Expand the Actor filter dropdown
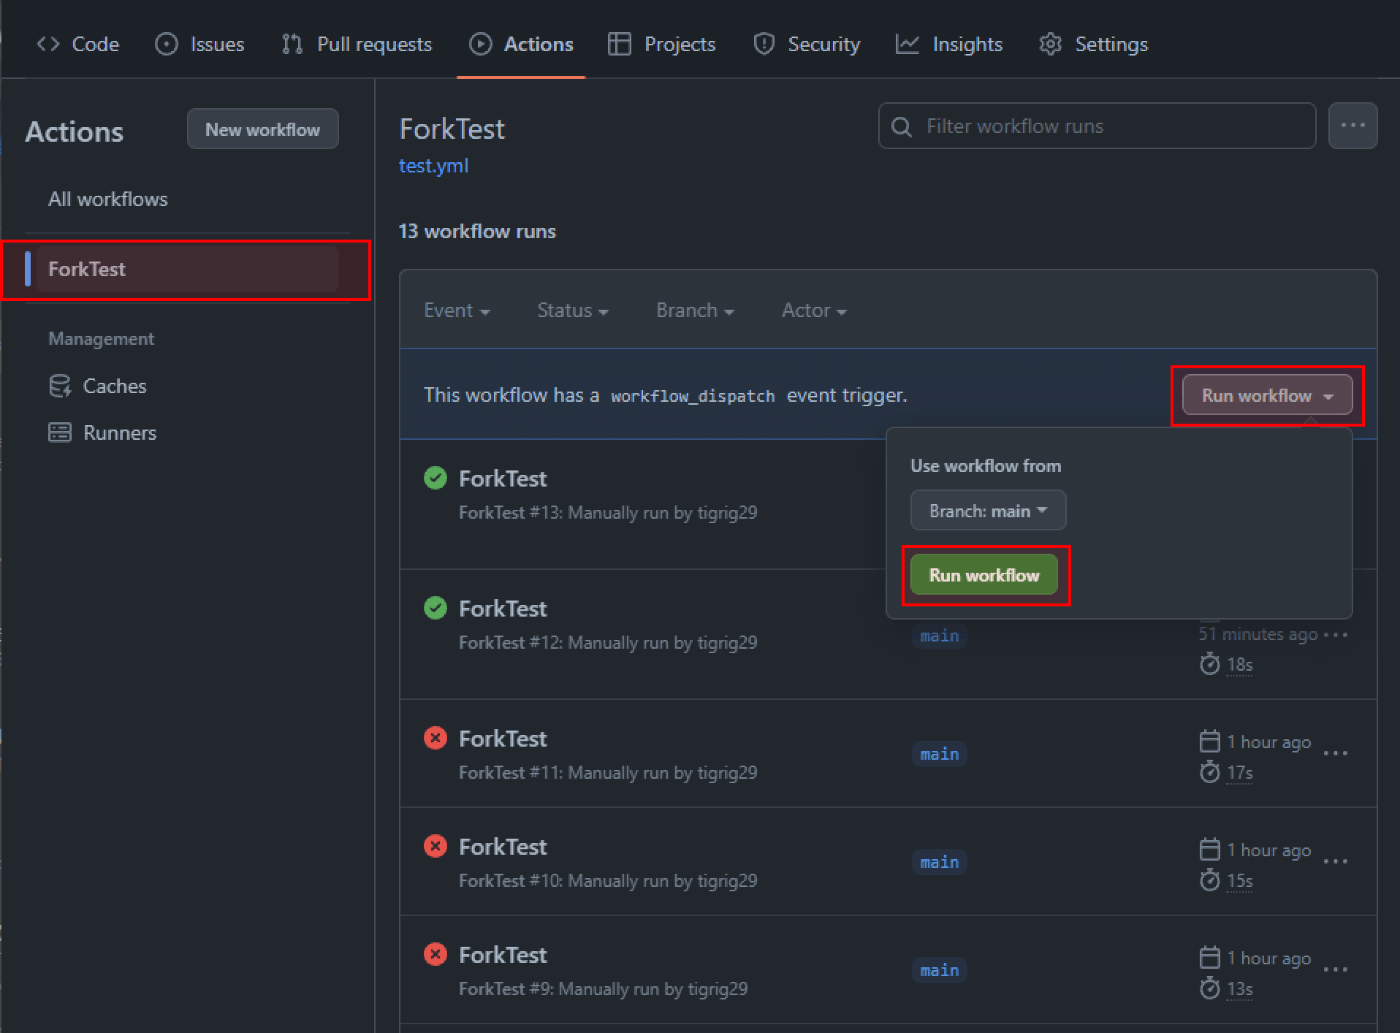Viewport: 1400px width, 1033px height. pos(814,311)
